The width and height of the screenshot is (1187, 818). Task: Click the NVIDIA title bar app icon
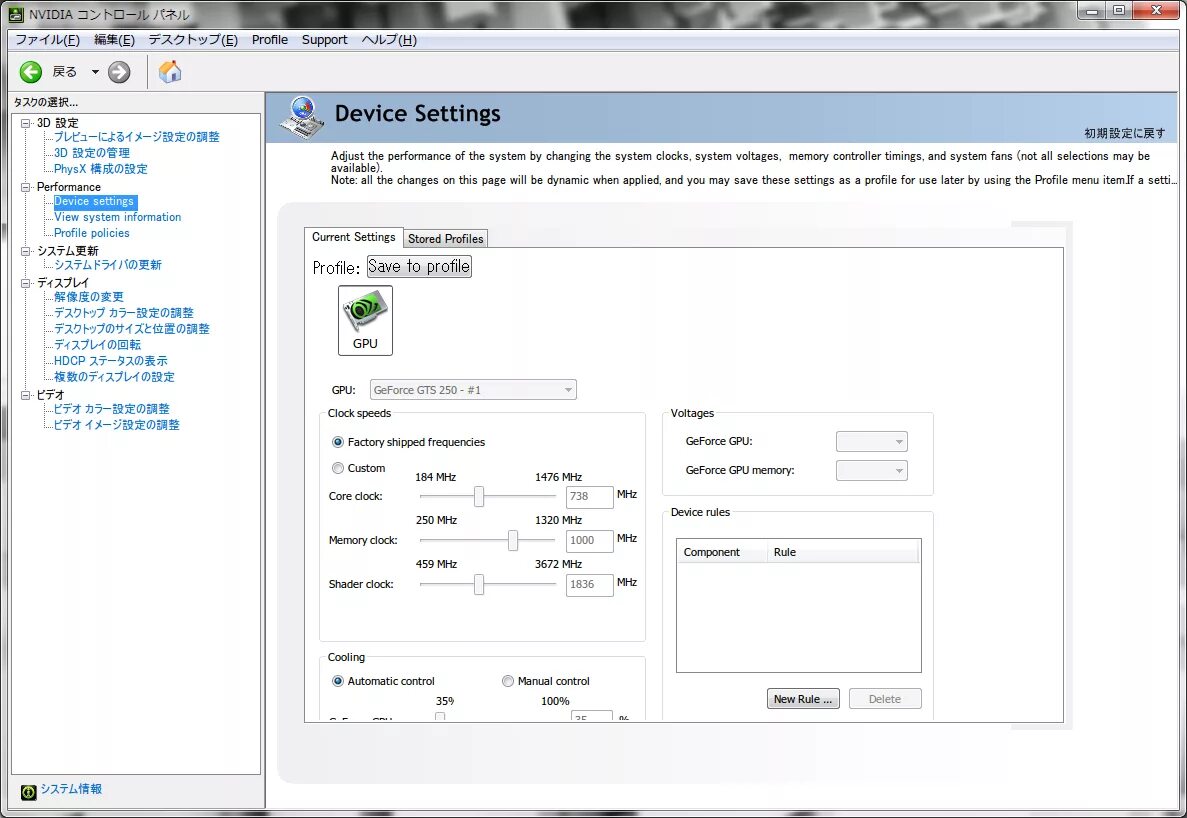pyautogui.click(x=16, y=14)
